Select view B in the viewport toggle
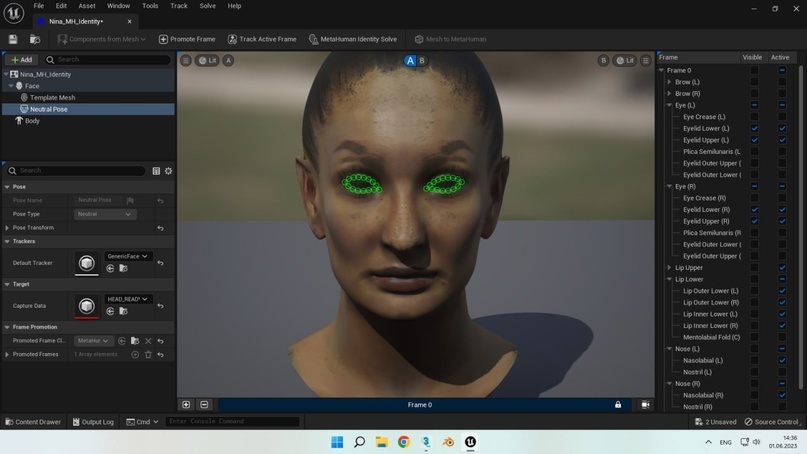 (x=422, y=61)
